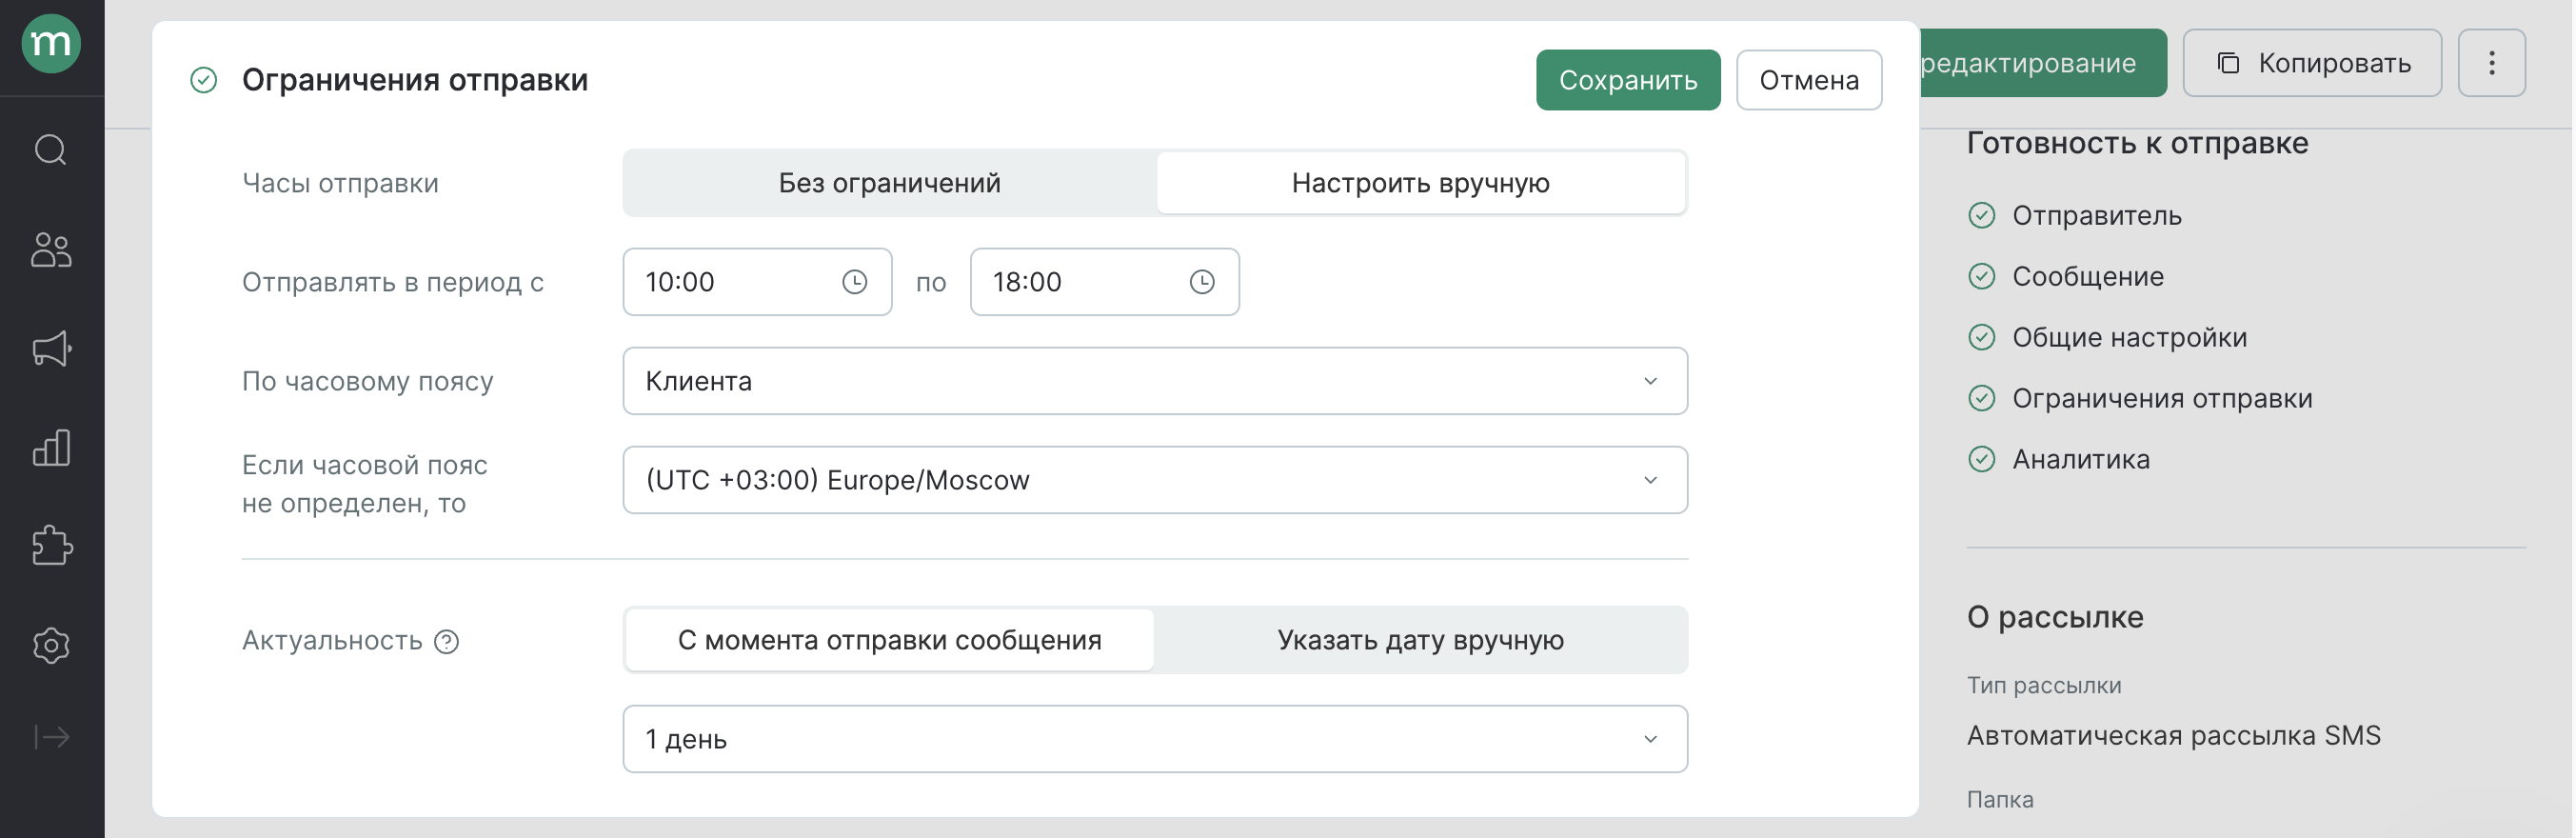Click the Часы отправки label
This screenshot has height=838, width=2576.
coord(340,183)
